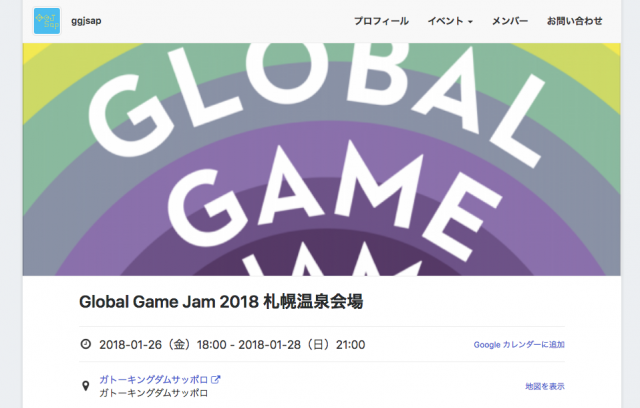
Task: Click the caret arrow beside イベント
Action: pos(470,22)
